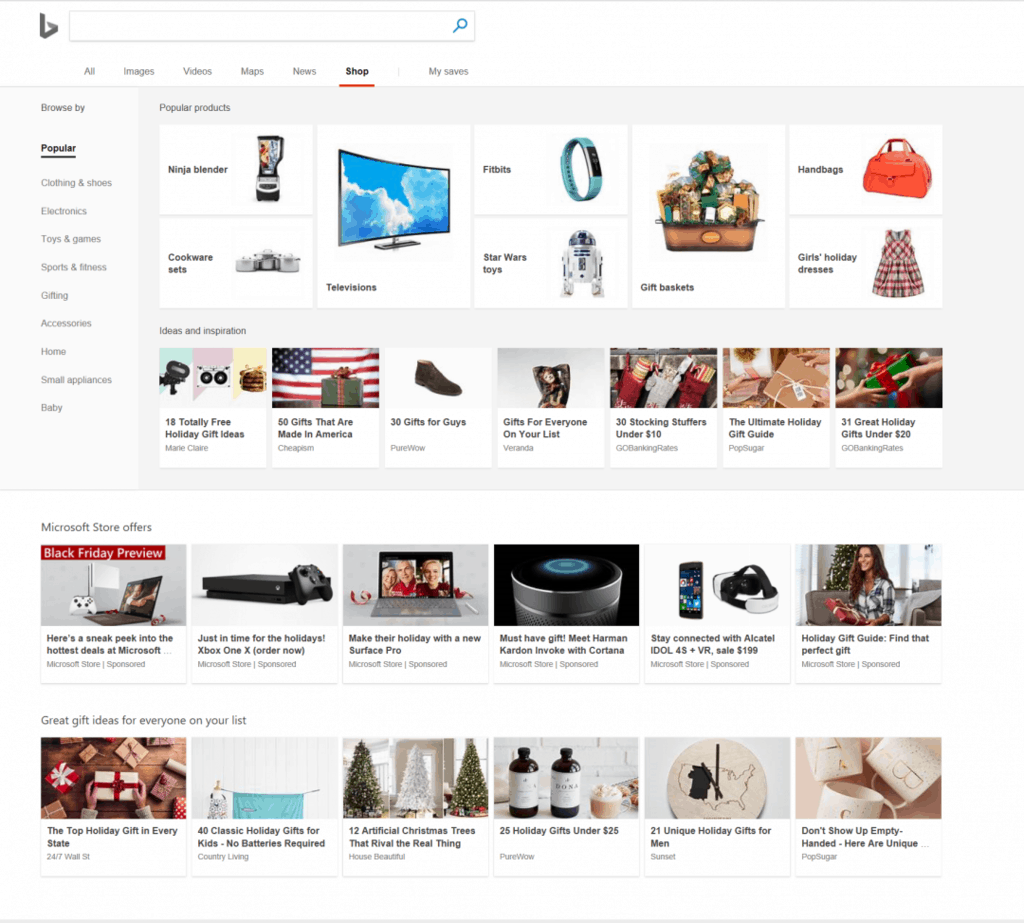Image resolution: width=1024 pixels, height=923 pixels.
Task: Open the Small appliances category
Action: 76,380
